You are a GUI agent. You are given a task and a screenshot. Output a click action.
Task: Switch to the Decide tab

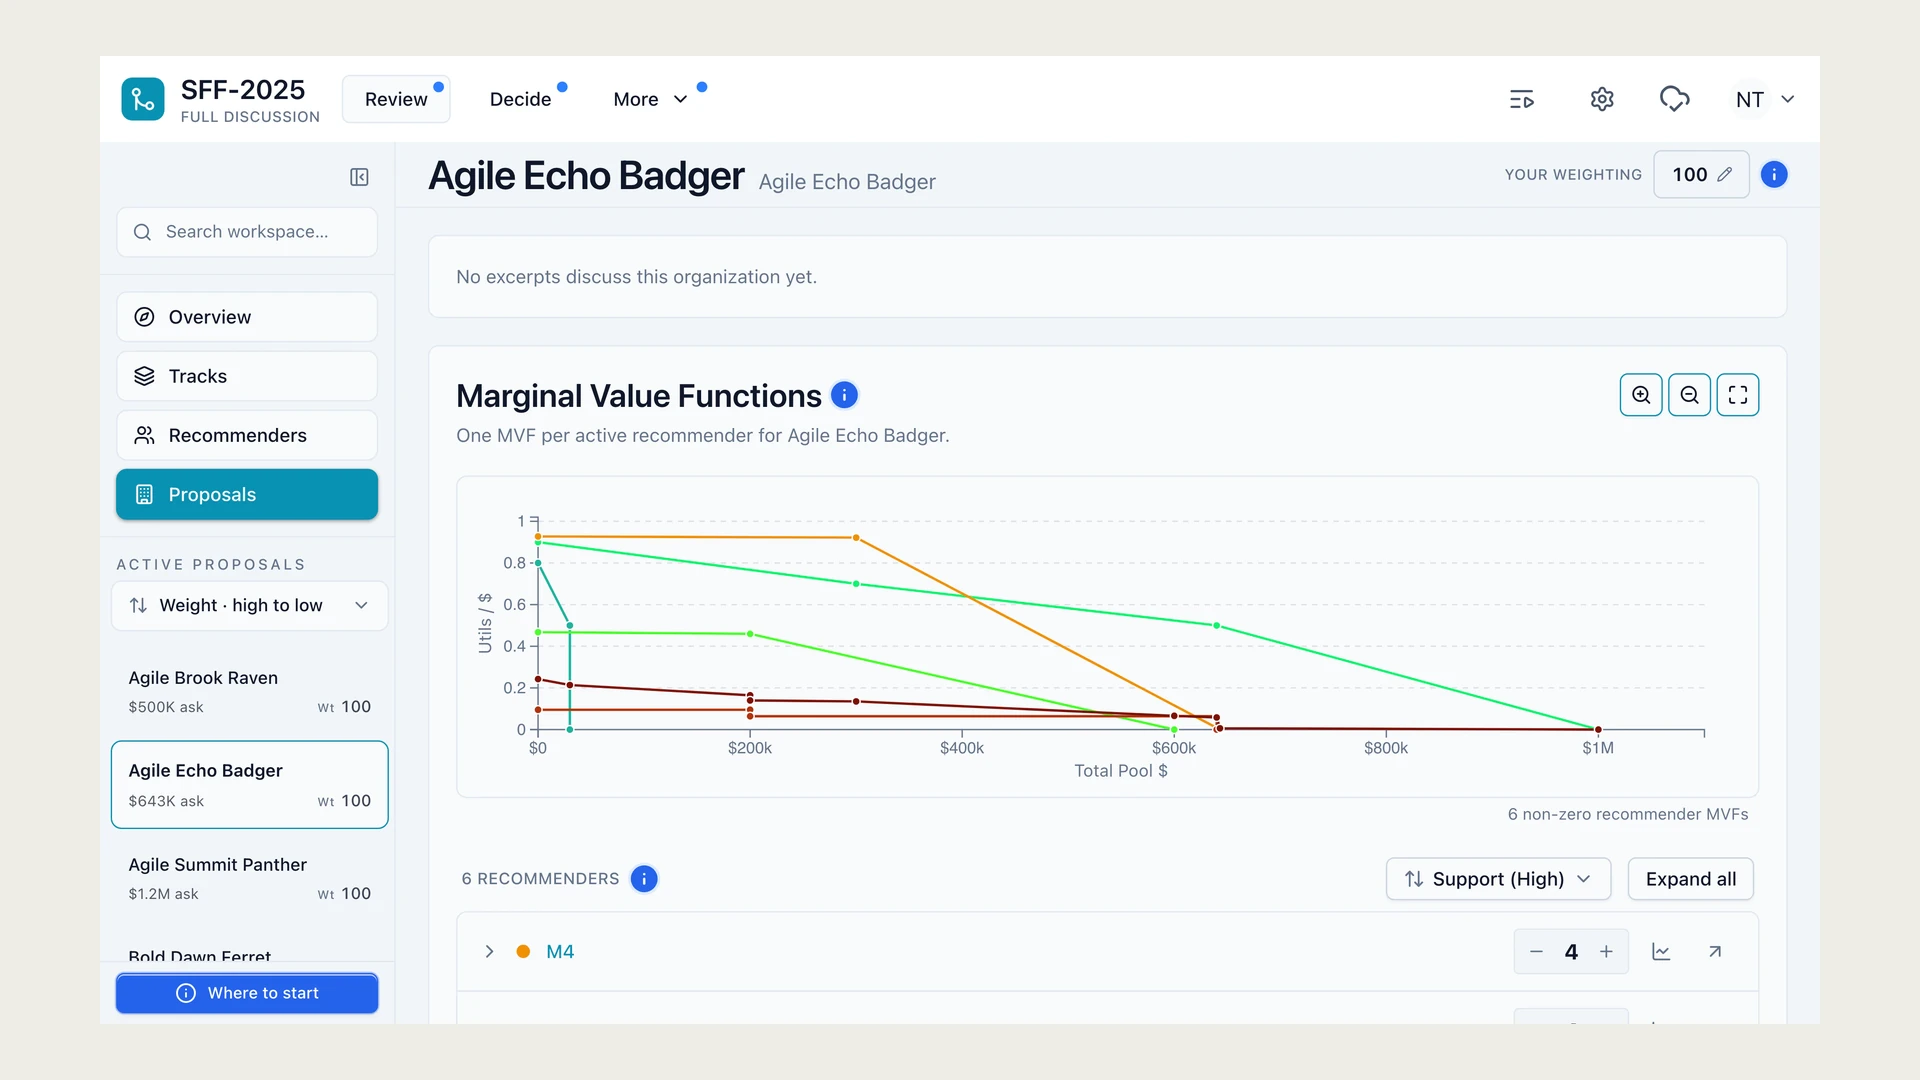(521, 99)
